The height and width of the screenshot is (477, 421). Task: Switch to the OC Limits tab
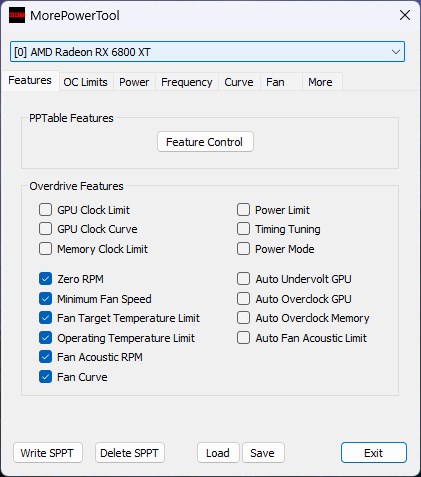tap(85, 82)
